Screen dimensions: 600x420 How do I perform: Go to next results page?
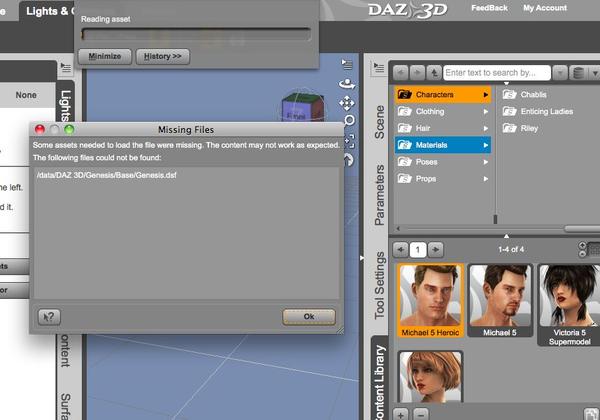click(x=435, y=250)
